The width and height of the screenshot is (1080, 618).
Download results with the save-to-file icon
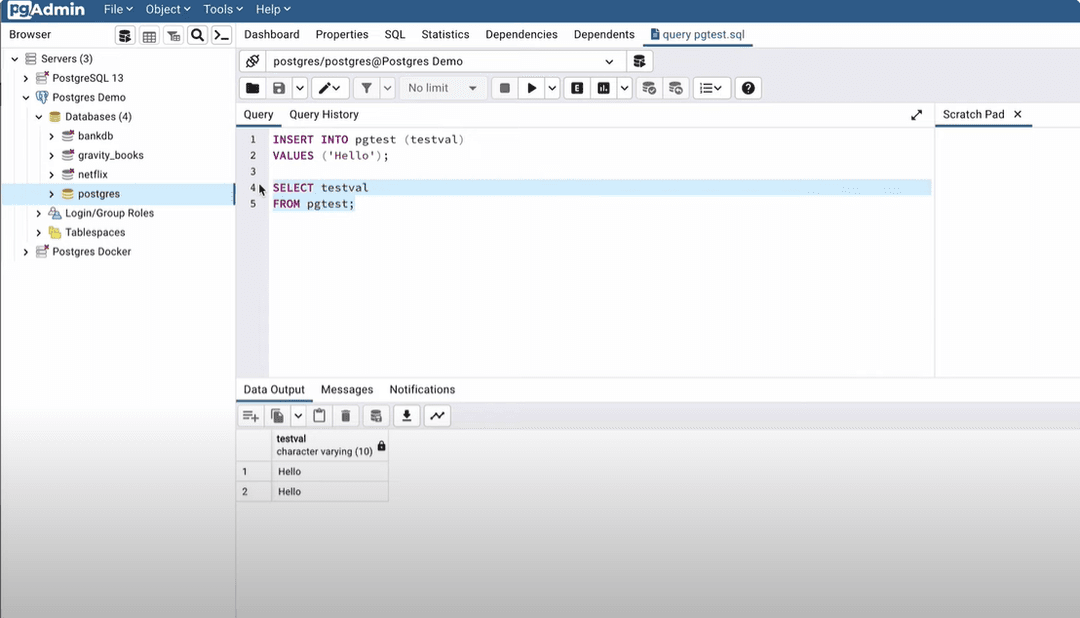point(407,416)
